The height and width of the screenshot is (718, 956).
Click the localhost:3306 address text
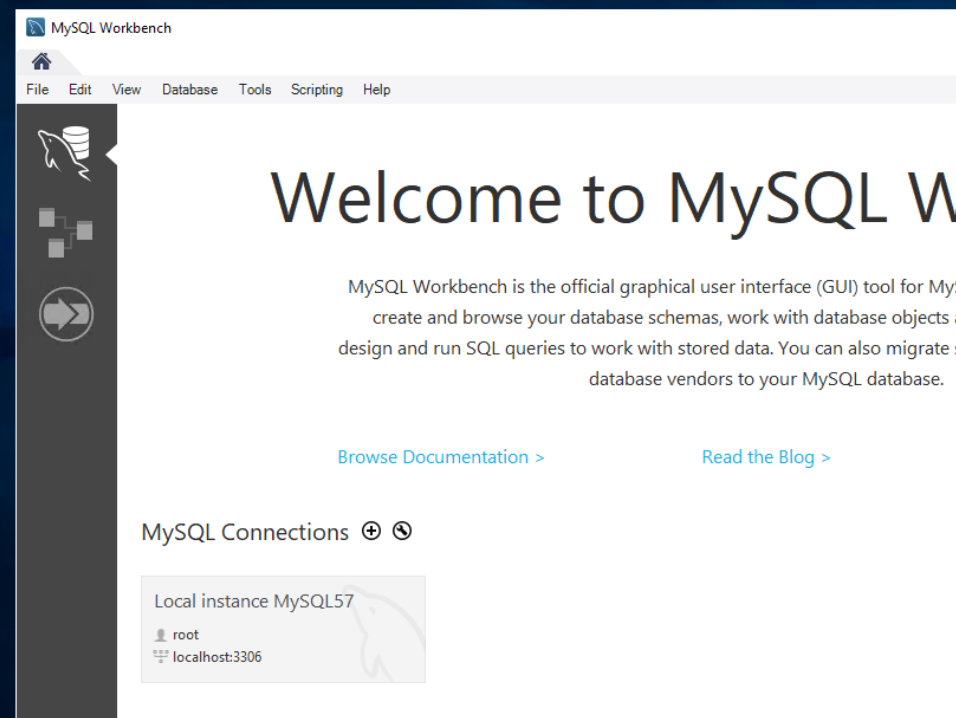click(x=217, y=656)
